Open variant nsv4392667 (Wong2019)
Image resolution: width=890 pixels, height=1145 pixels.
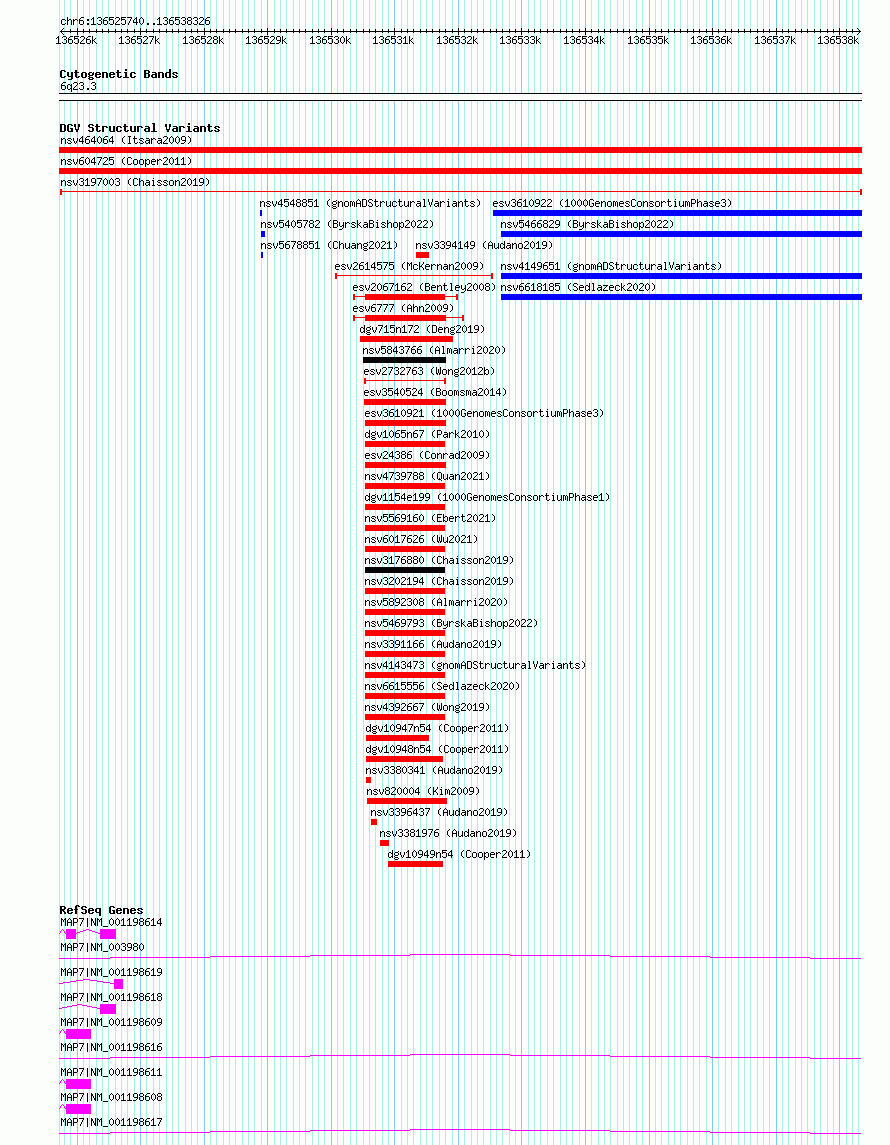428,708
